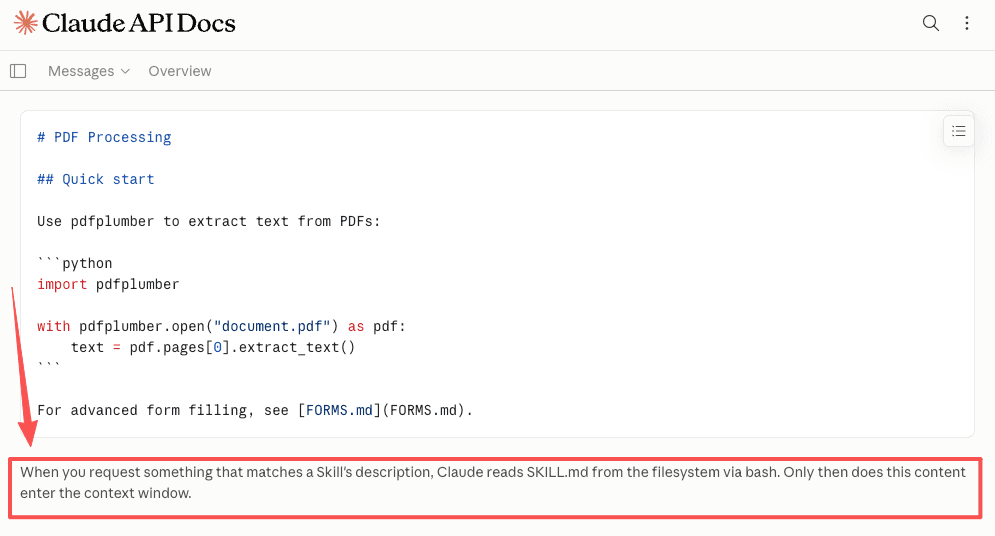Click the '## Quick start' heading line

(x=96, y=180)
